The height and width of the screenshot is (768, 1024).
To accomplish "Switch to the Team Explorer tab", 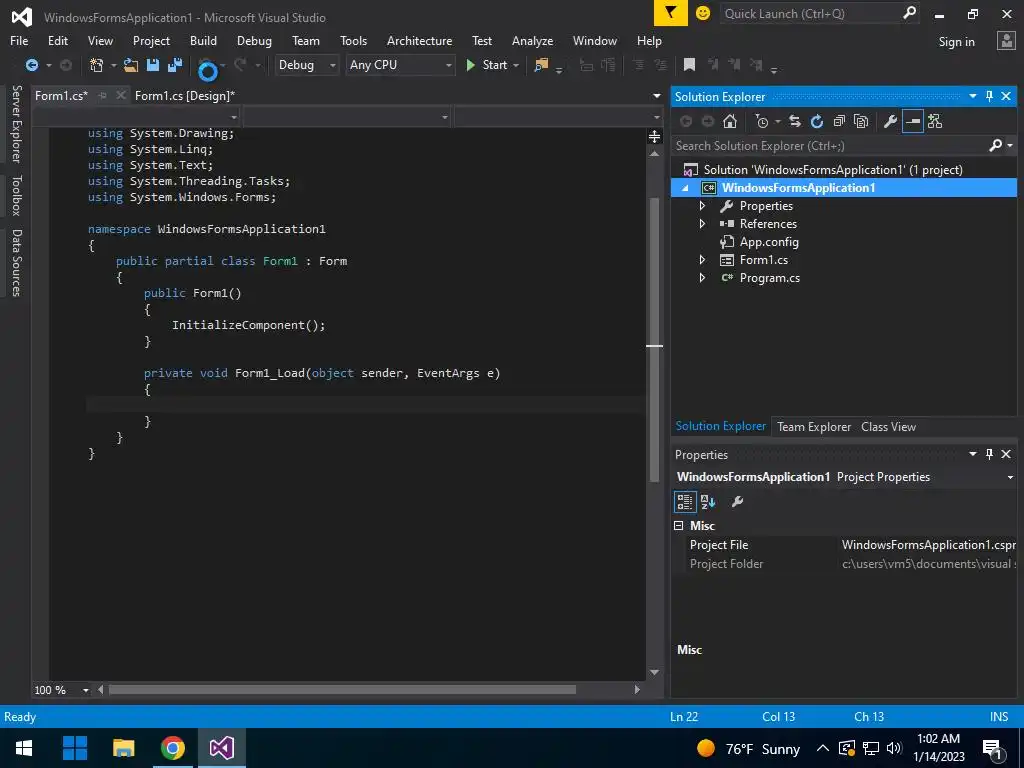I will (x=814, y=426).
